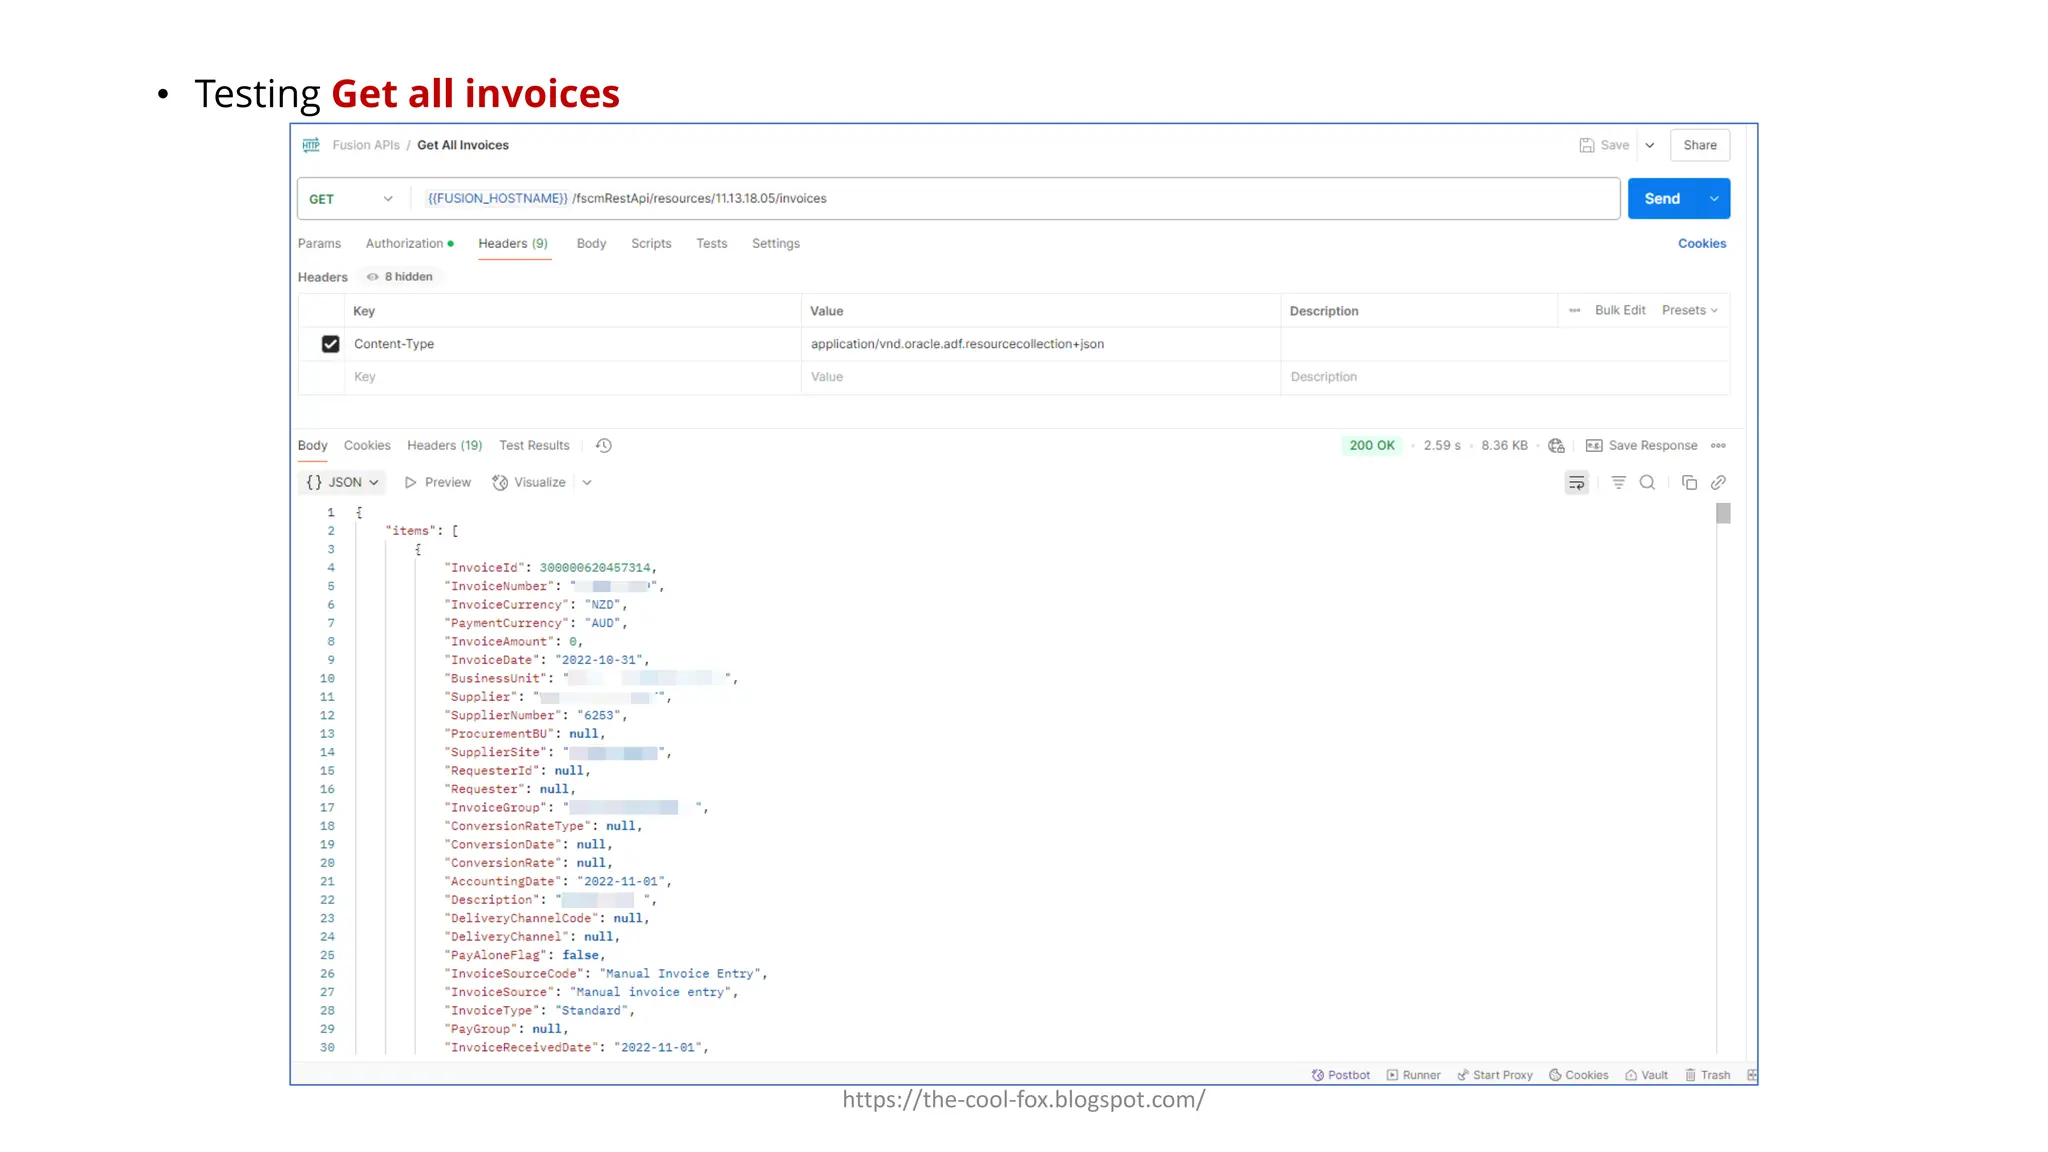This screenshot has width=2048, height=1152.
Task: Select the Headers (9) request tab
Action: [513, 244]
